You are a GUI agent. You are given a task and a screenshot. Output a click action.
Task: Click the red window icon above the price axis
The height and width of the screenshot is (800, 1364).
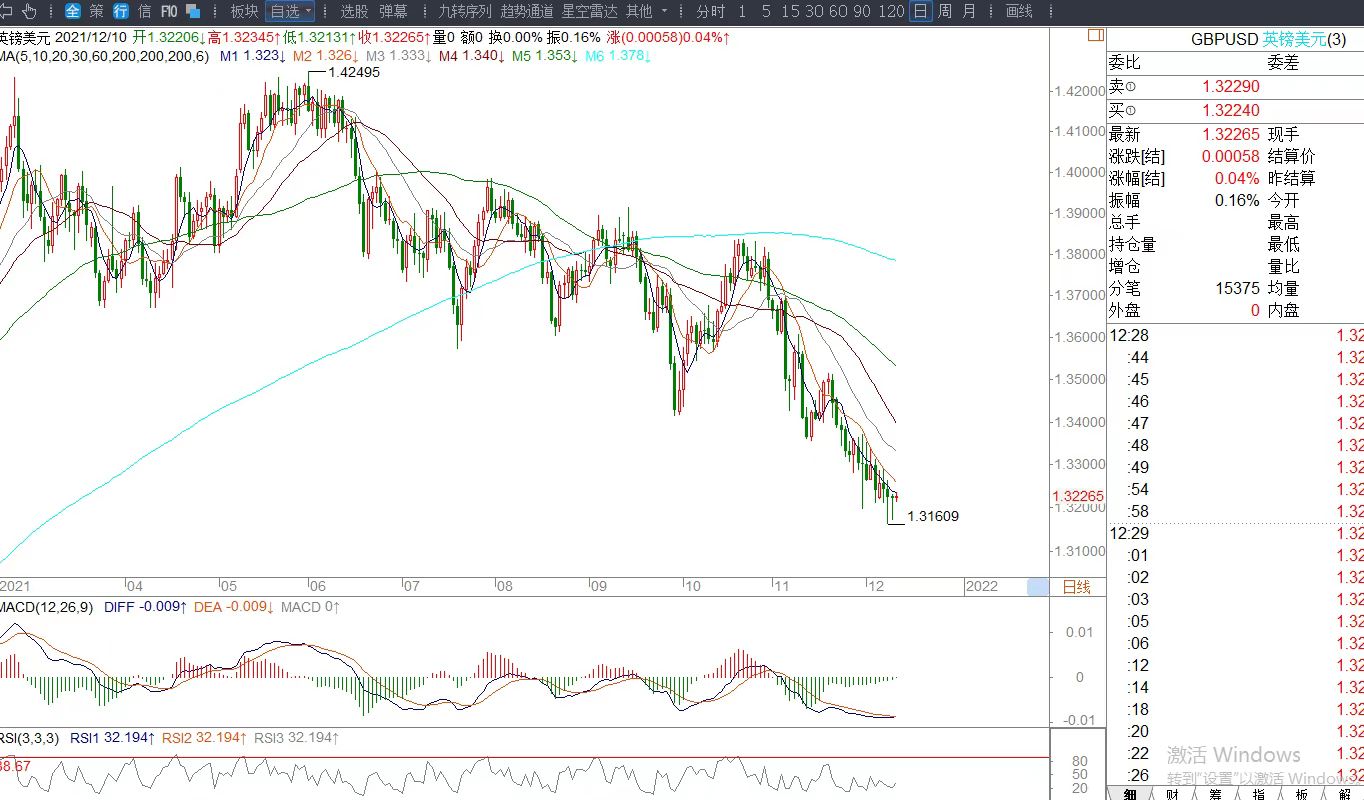[x=1095, y=35]
